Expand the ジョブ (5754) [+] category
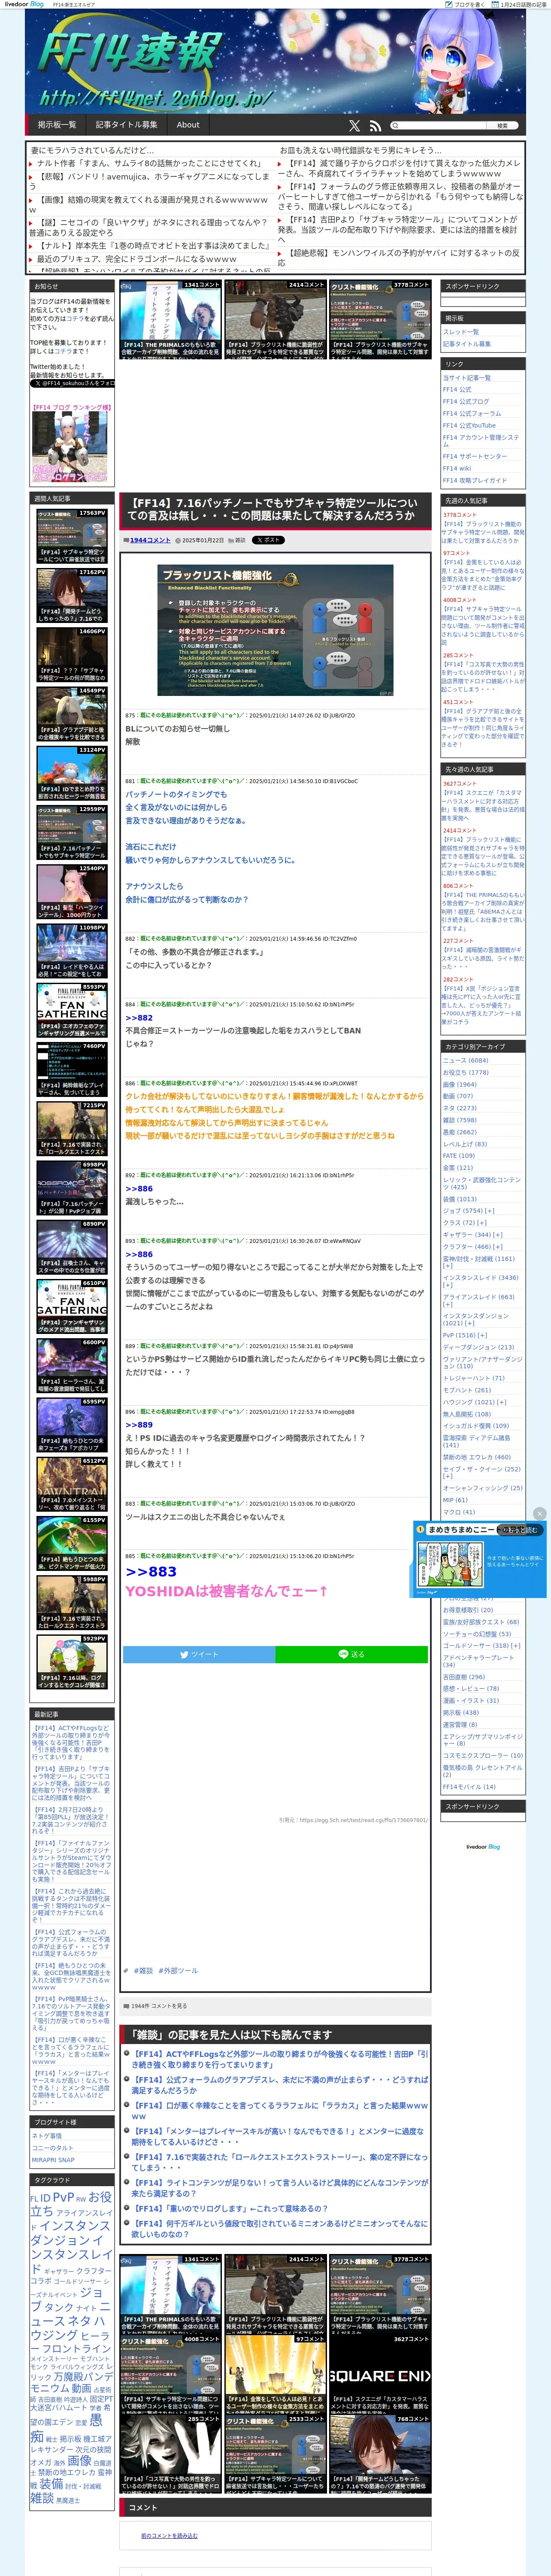Image resolution: width=551 pixels, height=2576 pixels. pos(469,1211)
